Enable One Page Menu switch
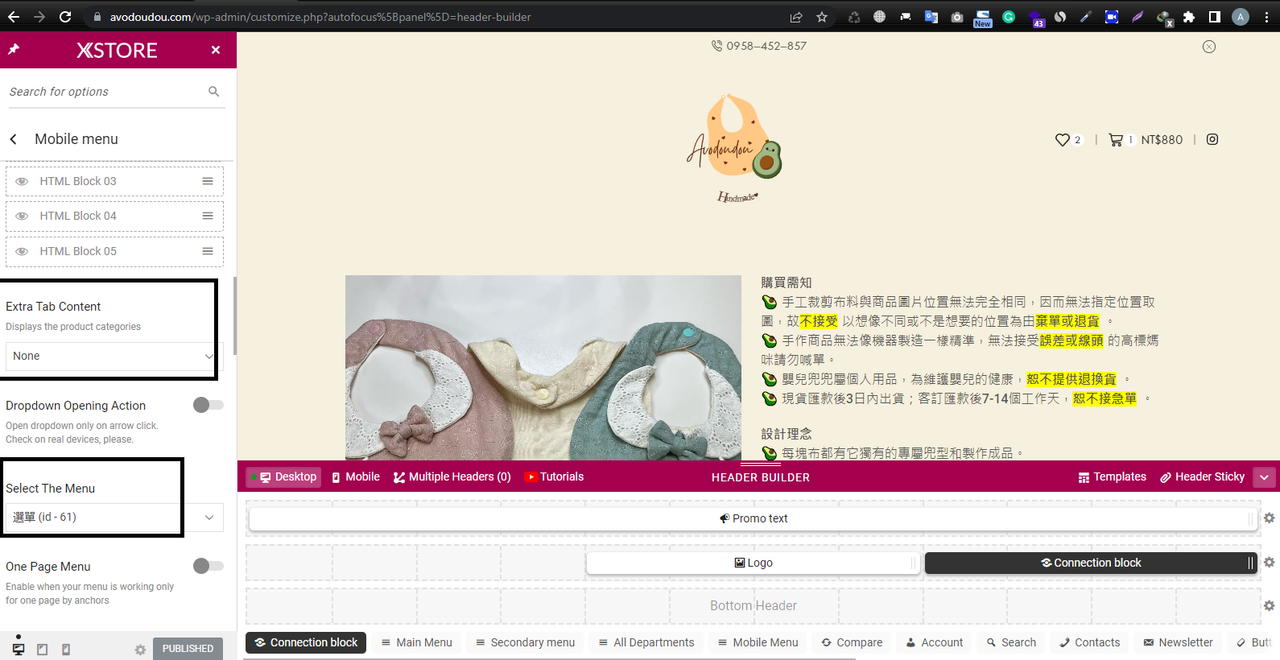The image size is (1280, 660). 208,566
